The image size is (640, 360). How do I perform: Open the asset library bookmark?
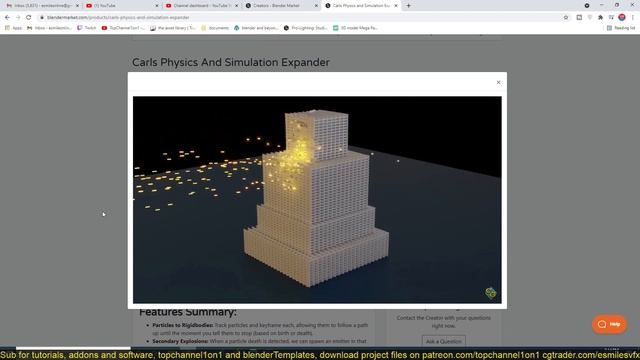[173, 28]
